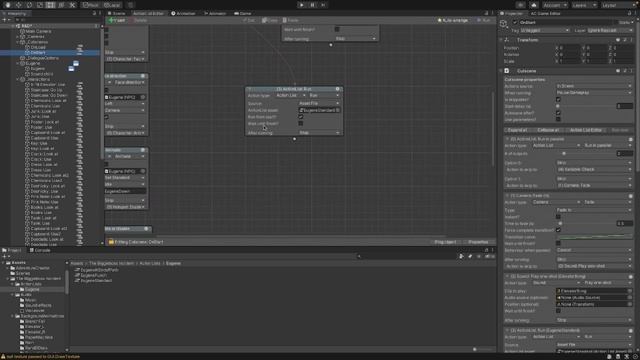Viewport: 640px width, 360px height.
Task: Toggle Run from start checkbox in node
Action: (301, 117)
